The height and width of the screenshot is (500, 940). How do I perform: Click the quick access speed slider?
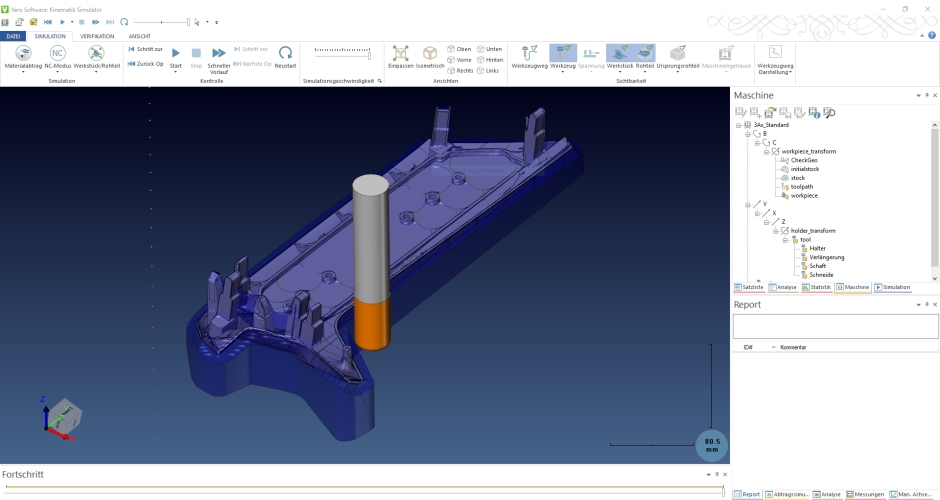pos(161,22)
